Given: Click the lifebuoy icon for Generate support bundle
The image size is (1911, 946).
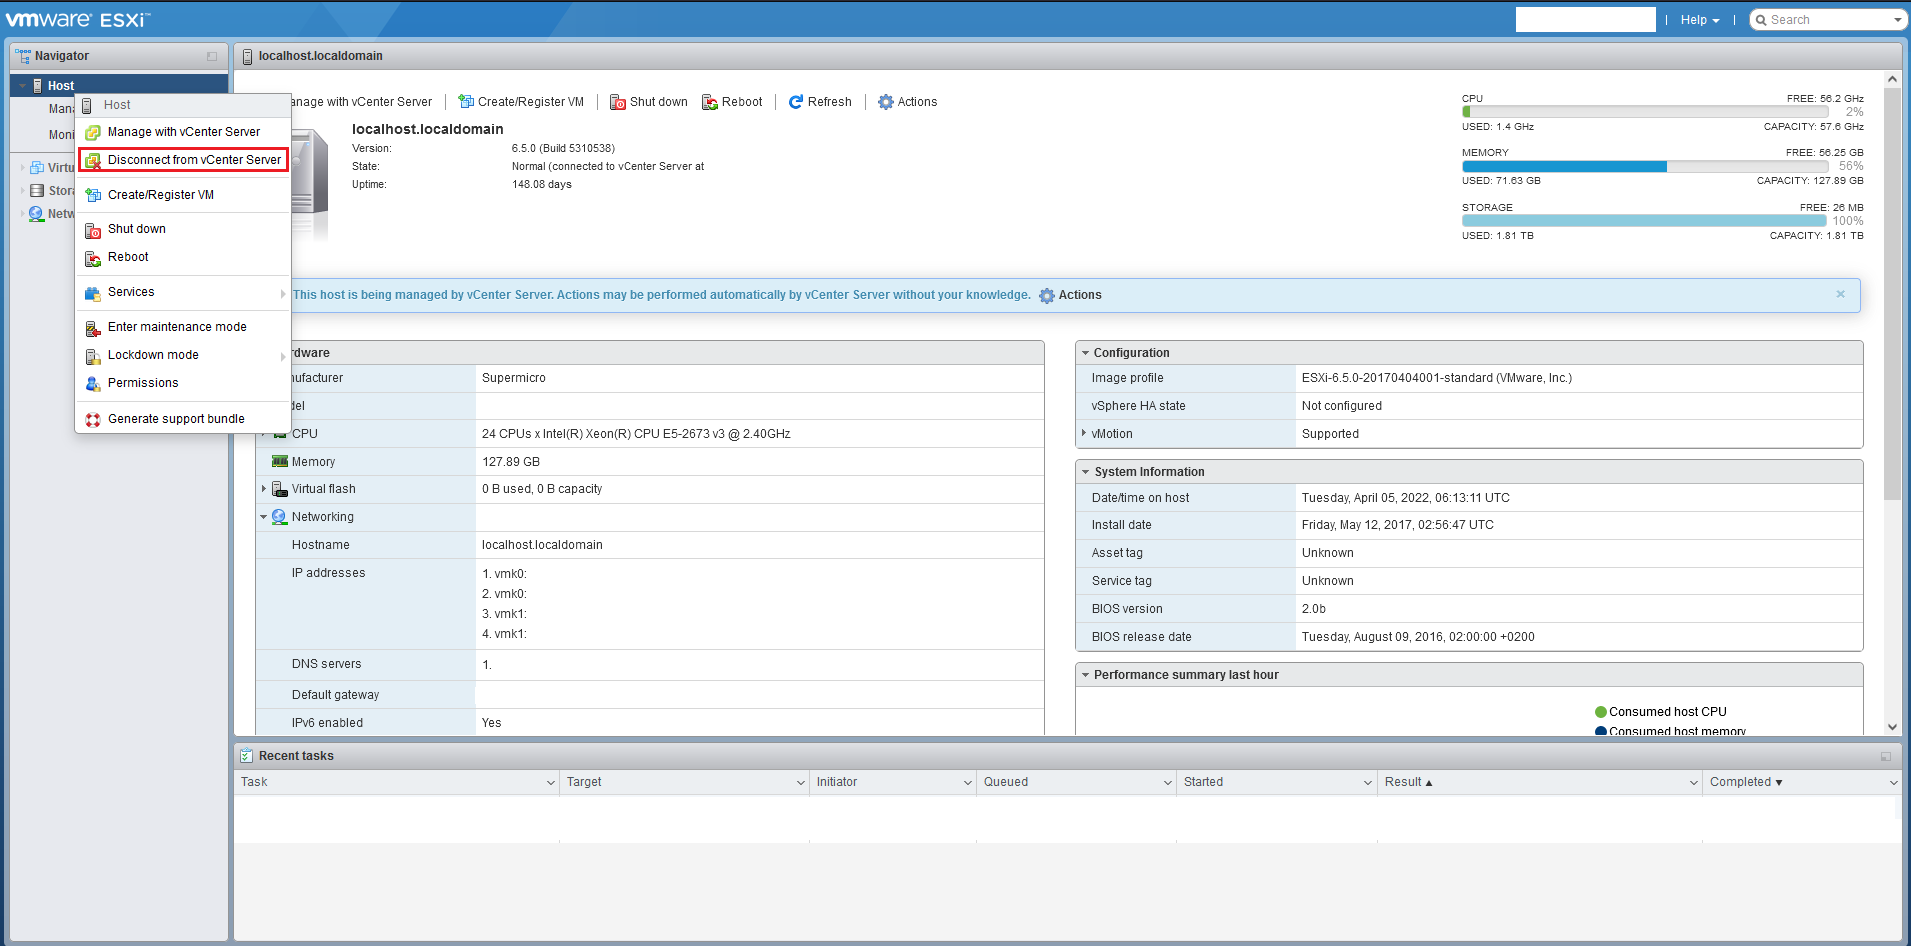Looking at the screenshot, I should pyautogui.click(x=93, y=420).
